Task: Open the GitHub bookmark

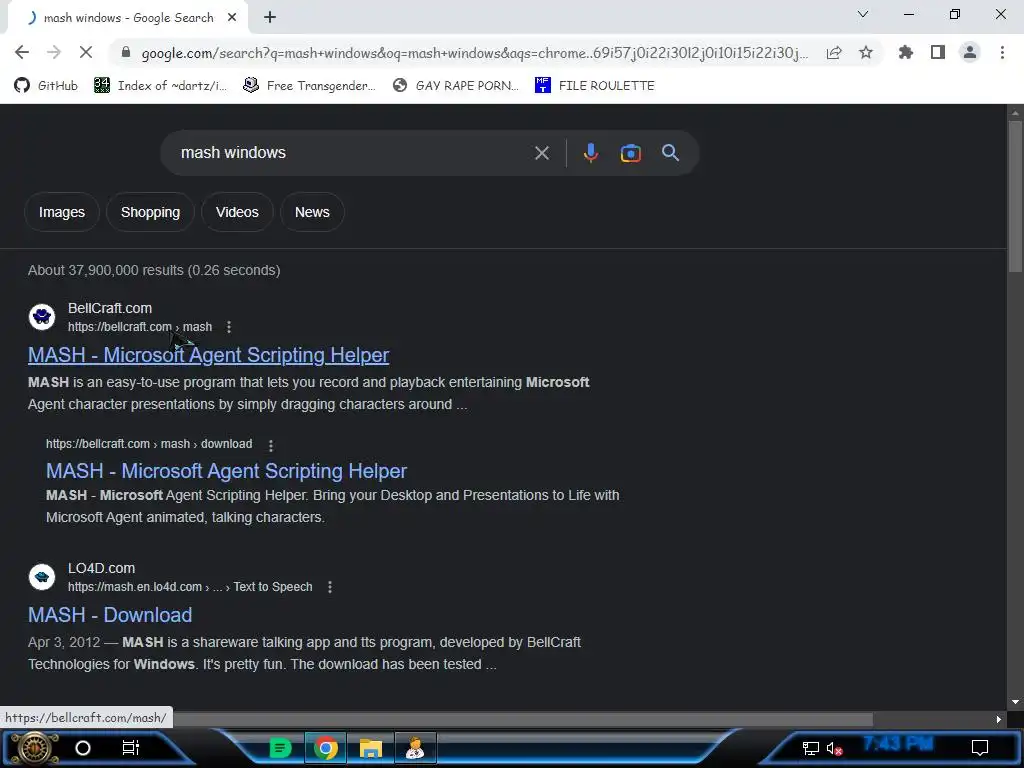Action: 46,86
